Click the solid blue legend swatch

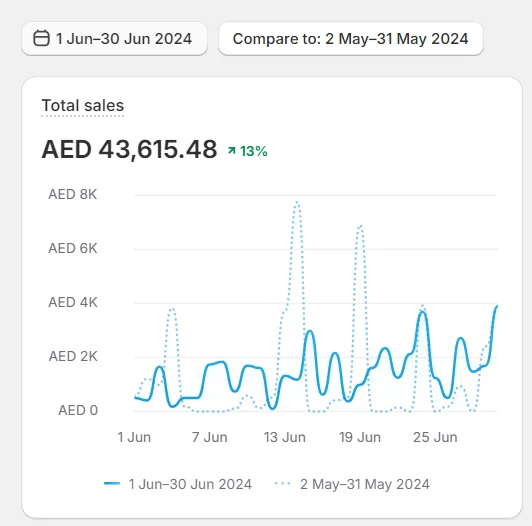coord(112,484)
